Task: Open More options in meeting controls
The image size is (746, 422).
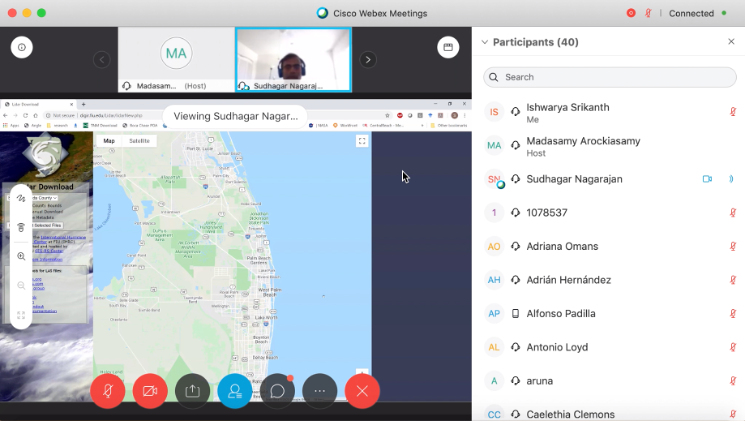Action: coord(320,391)
